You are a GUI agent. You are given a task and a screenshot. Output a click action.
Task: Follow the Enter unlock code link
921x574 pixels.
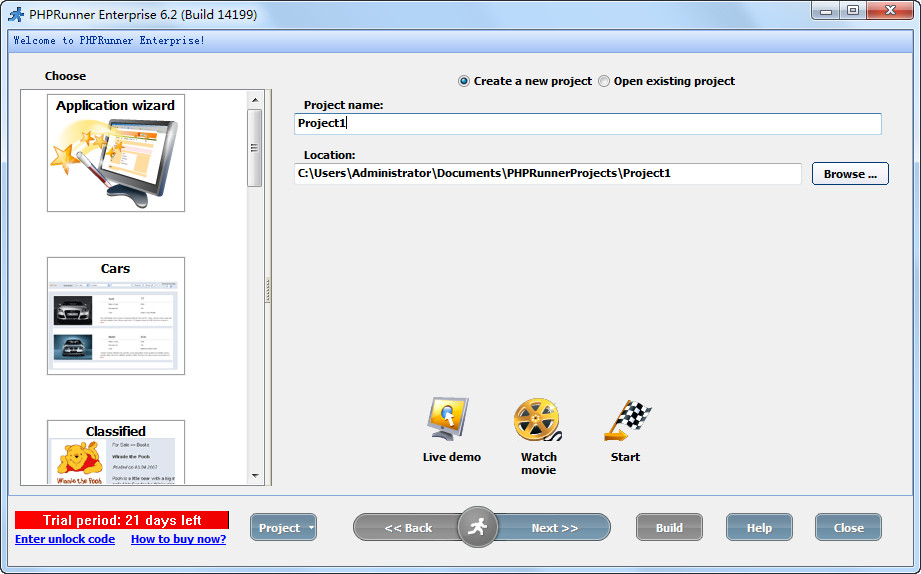click(65, 539)
